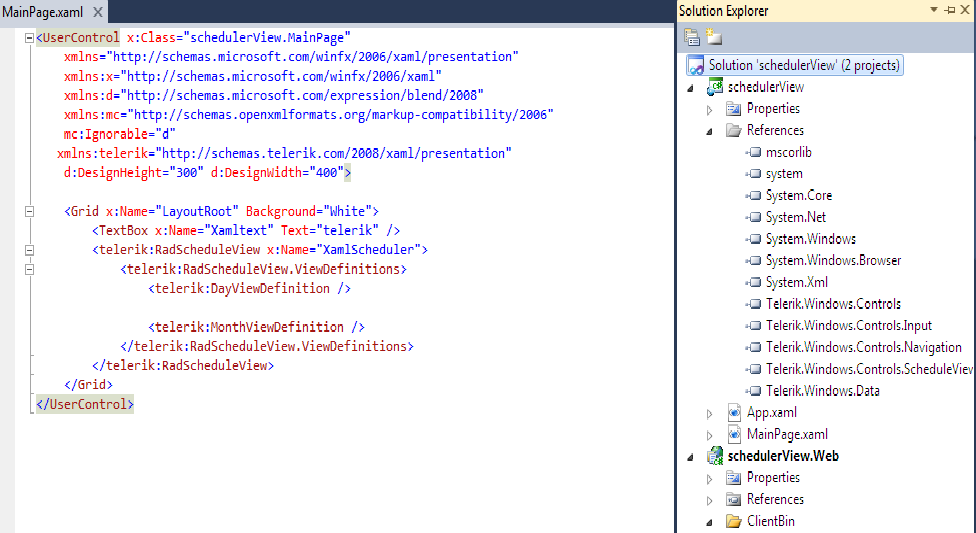The width and height of the screenshot is (976, 533).
Task: Expand Properties under schedulerView.Web
Action: click(x=710, y=479)
